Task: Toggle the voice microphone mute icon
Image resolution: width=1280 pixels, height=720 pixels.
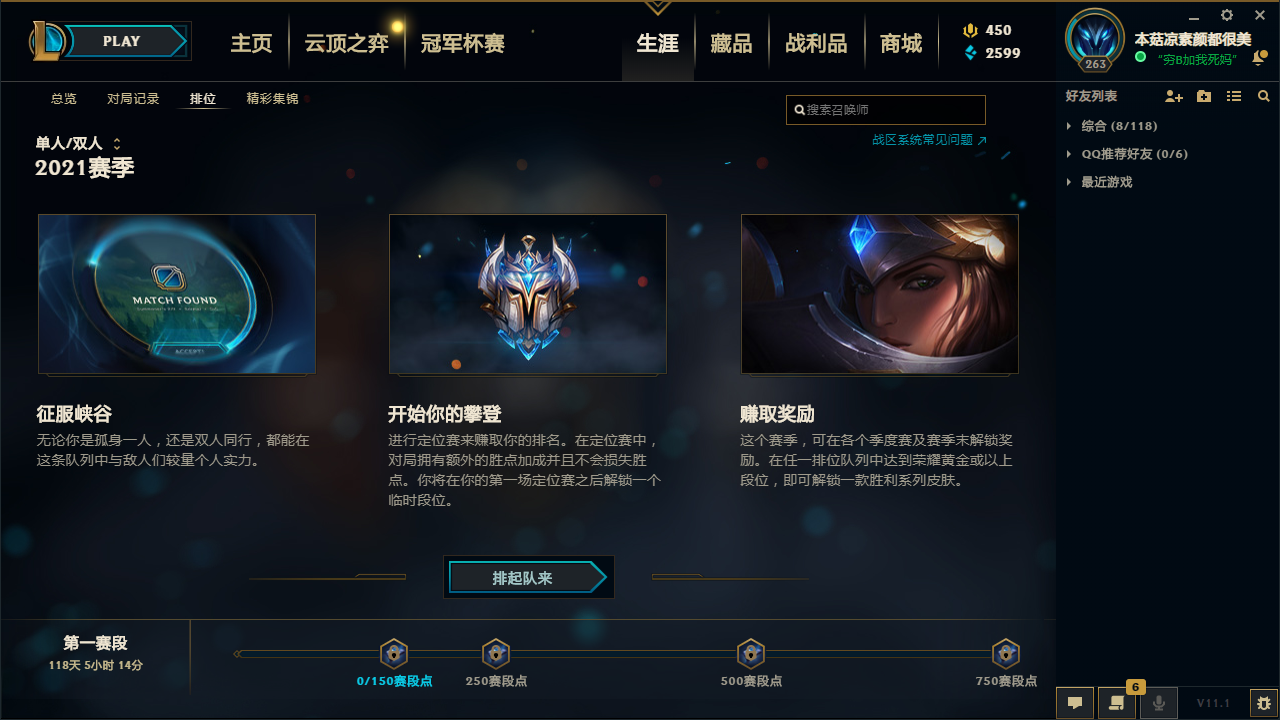Action: coord(1159,703)
